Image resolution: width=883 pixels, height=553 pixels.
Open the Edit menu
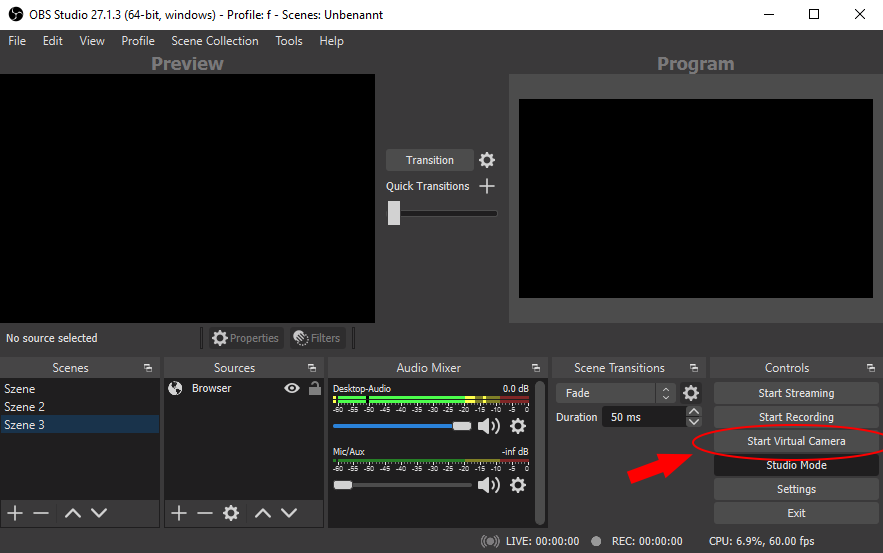coord(52,41)
